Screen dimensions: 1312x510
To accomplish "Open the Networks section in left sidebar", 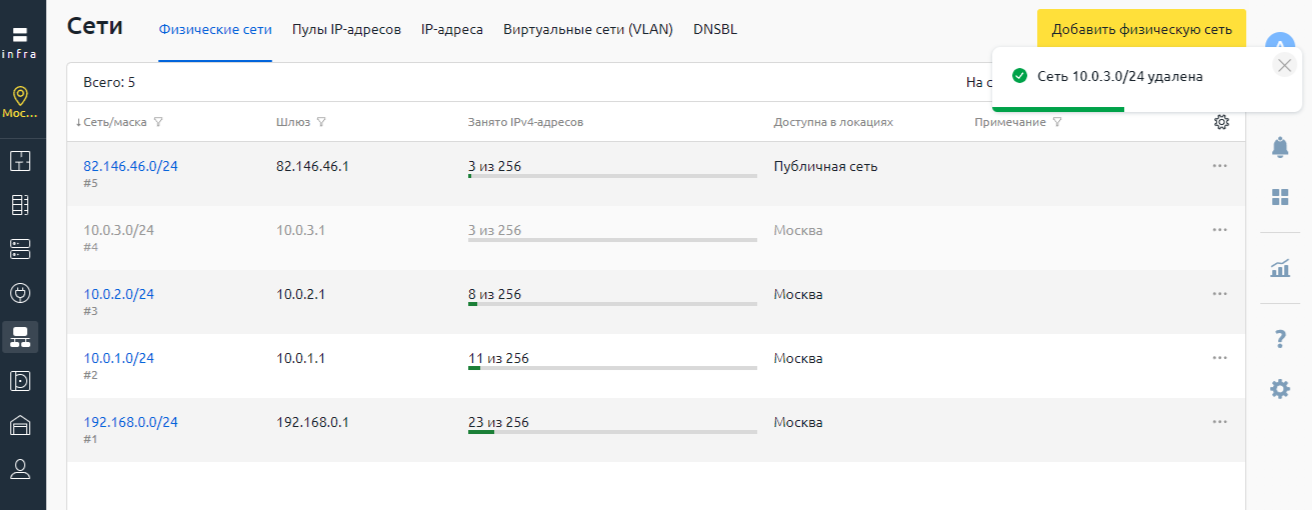I will click(20, 337).
